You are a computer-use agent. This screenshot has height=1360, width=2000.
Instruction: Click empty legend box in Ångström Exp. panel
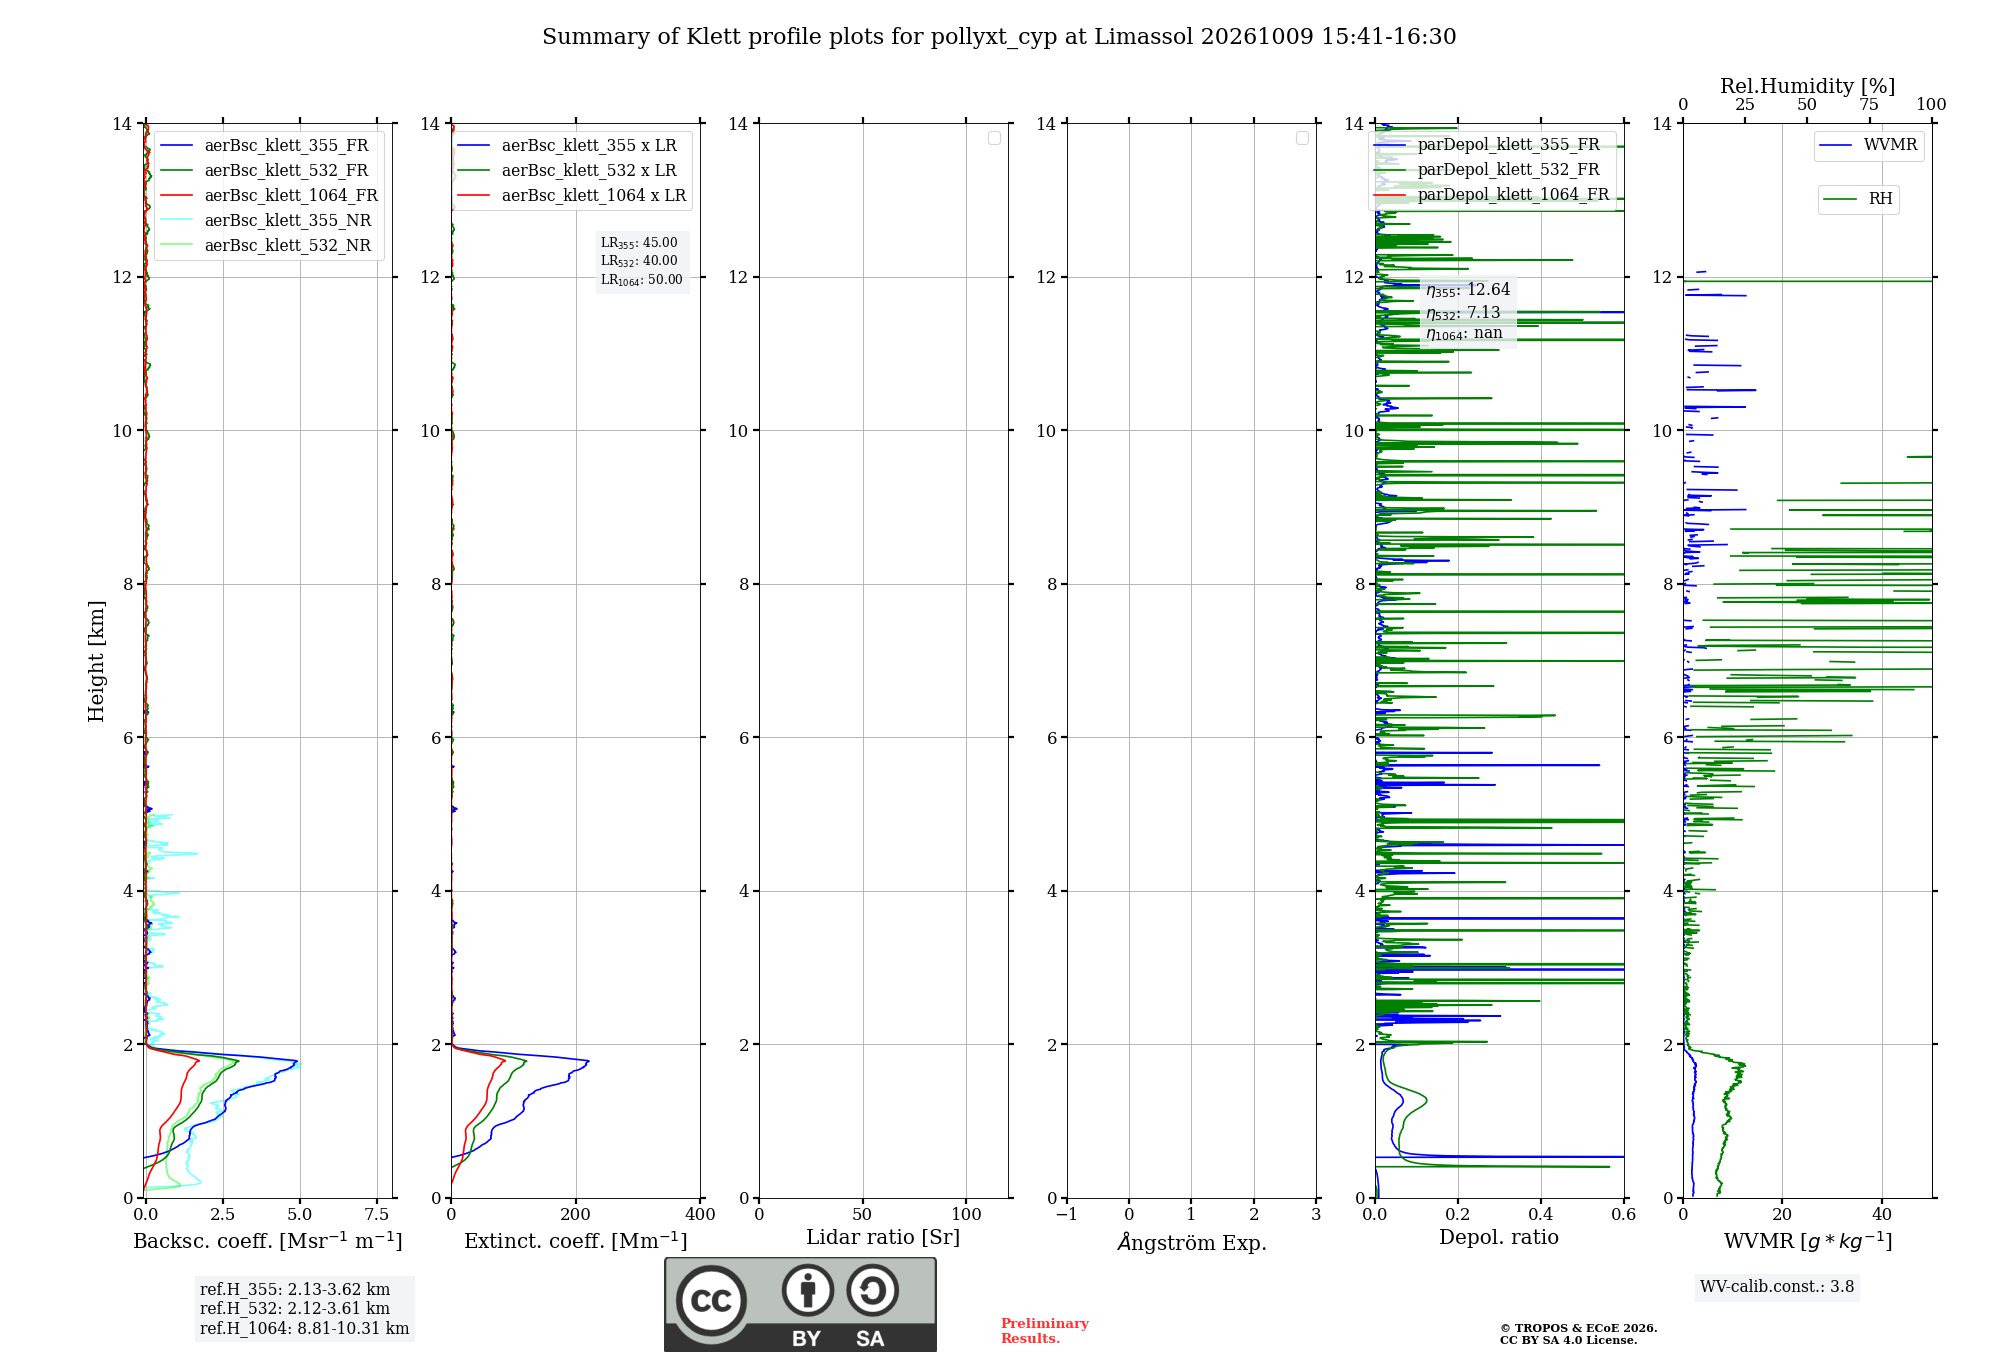click(1302, 138)
